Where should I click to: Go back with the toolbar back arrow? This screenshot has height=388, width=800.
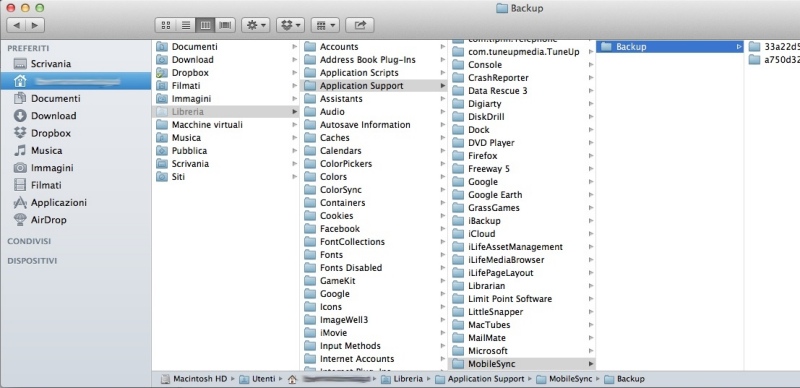[x=16, y=25]
